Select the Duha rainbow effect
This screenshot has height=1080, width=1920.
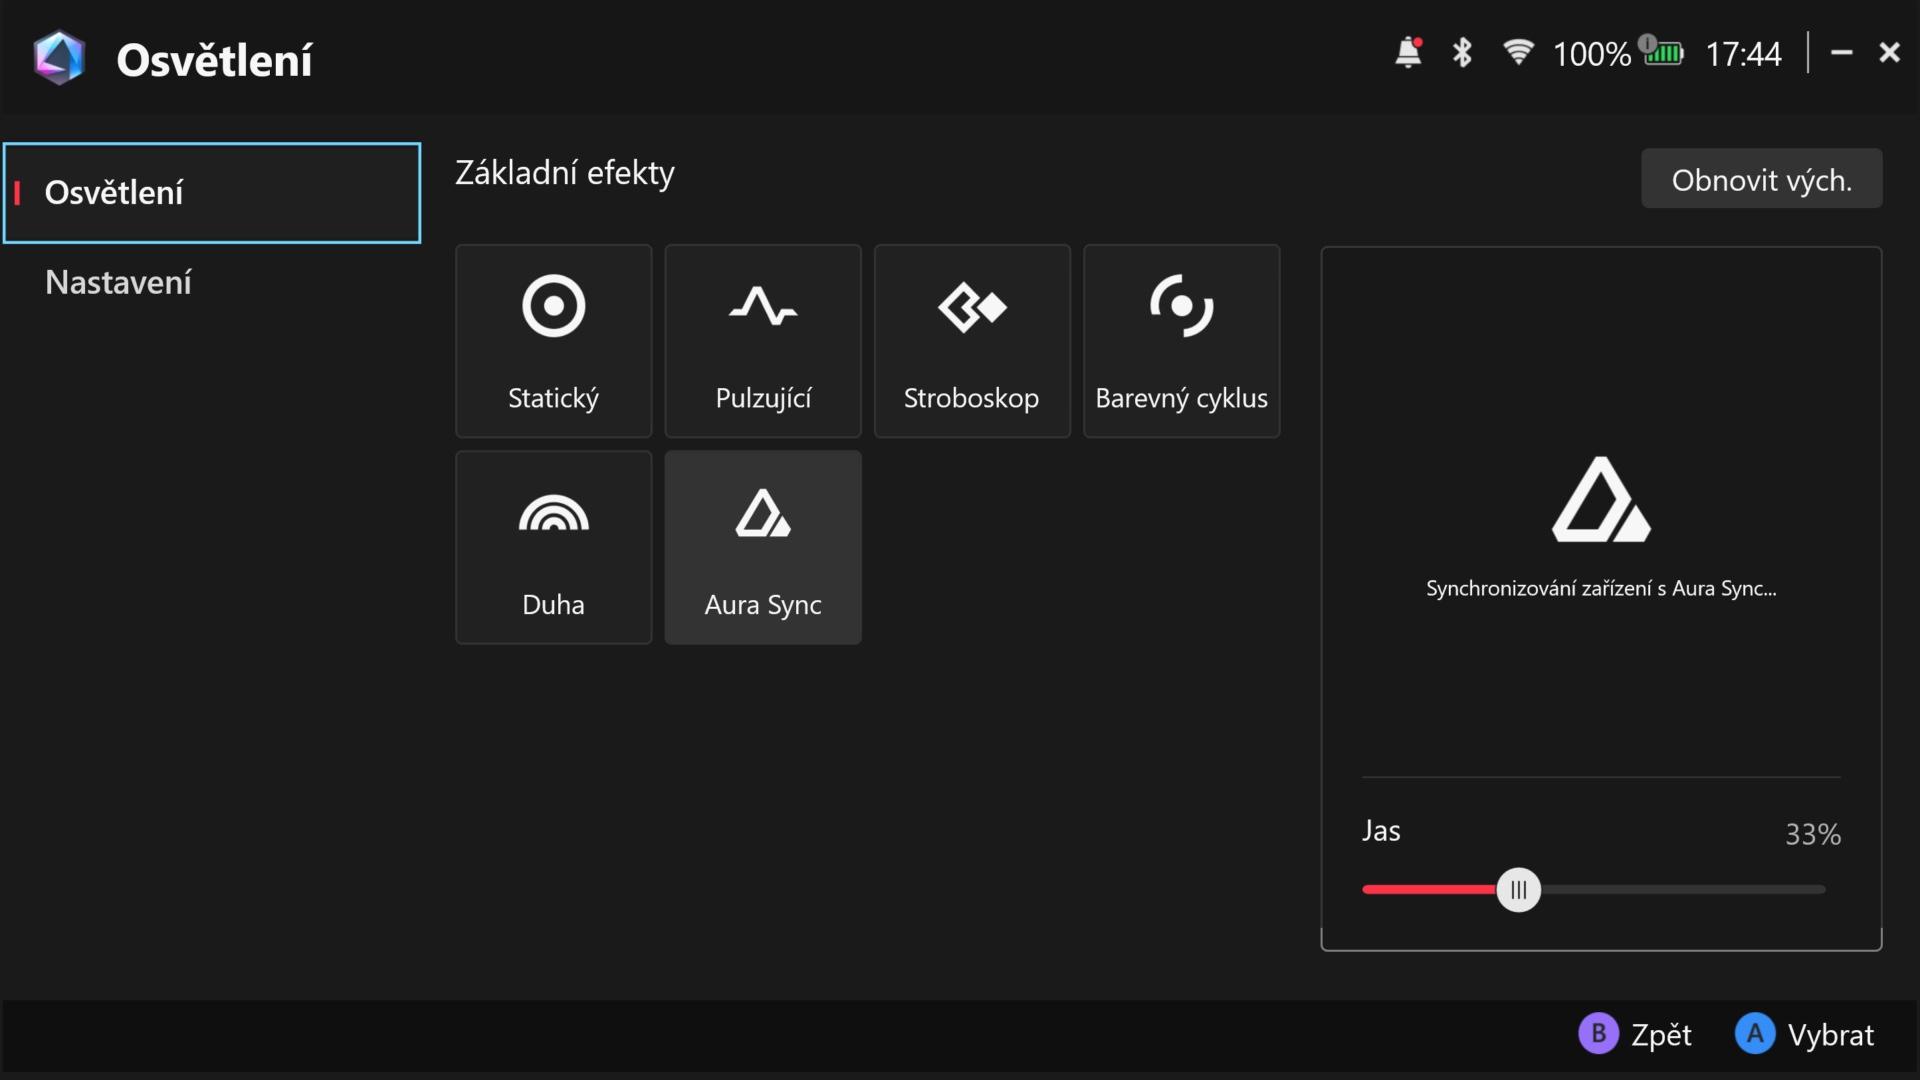(553, 547)
